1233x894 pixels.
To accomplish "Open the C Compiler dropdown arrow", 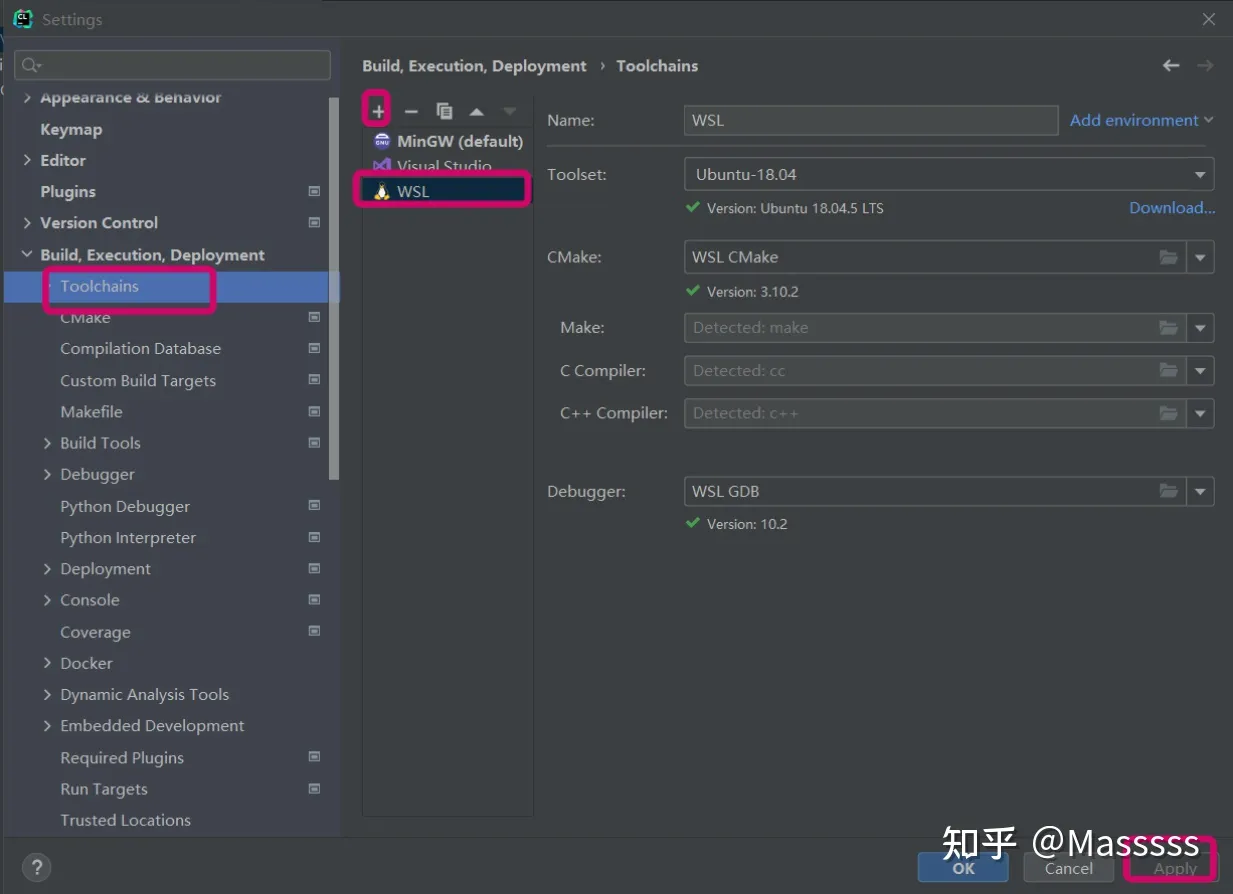I will click(1201, 370).
